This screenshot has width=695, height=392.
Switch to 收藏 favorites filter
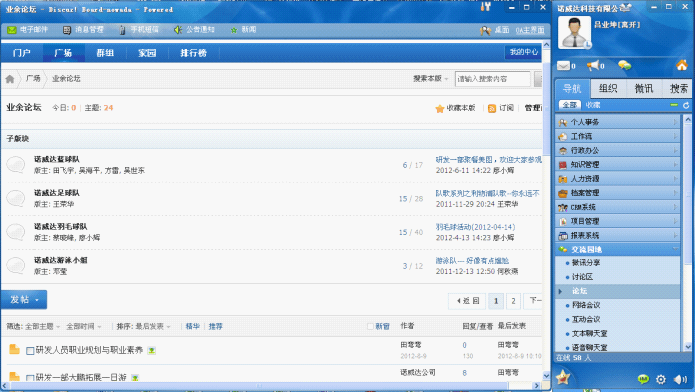coord(593,105)
